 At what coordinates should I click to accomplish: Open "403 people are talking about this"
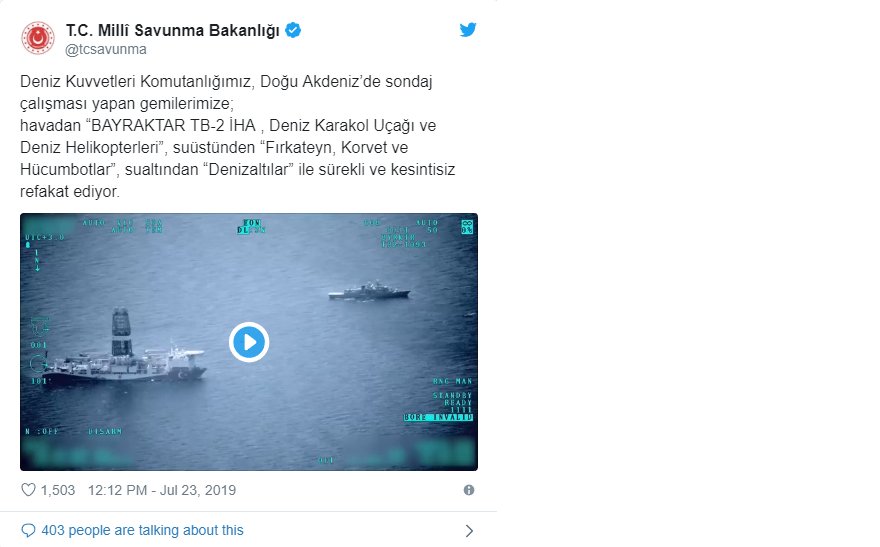click(x=142, y=530)
